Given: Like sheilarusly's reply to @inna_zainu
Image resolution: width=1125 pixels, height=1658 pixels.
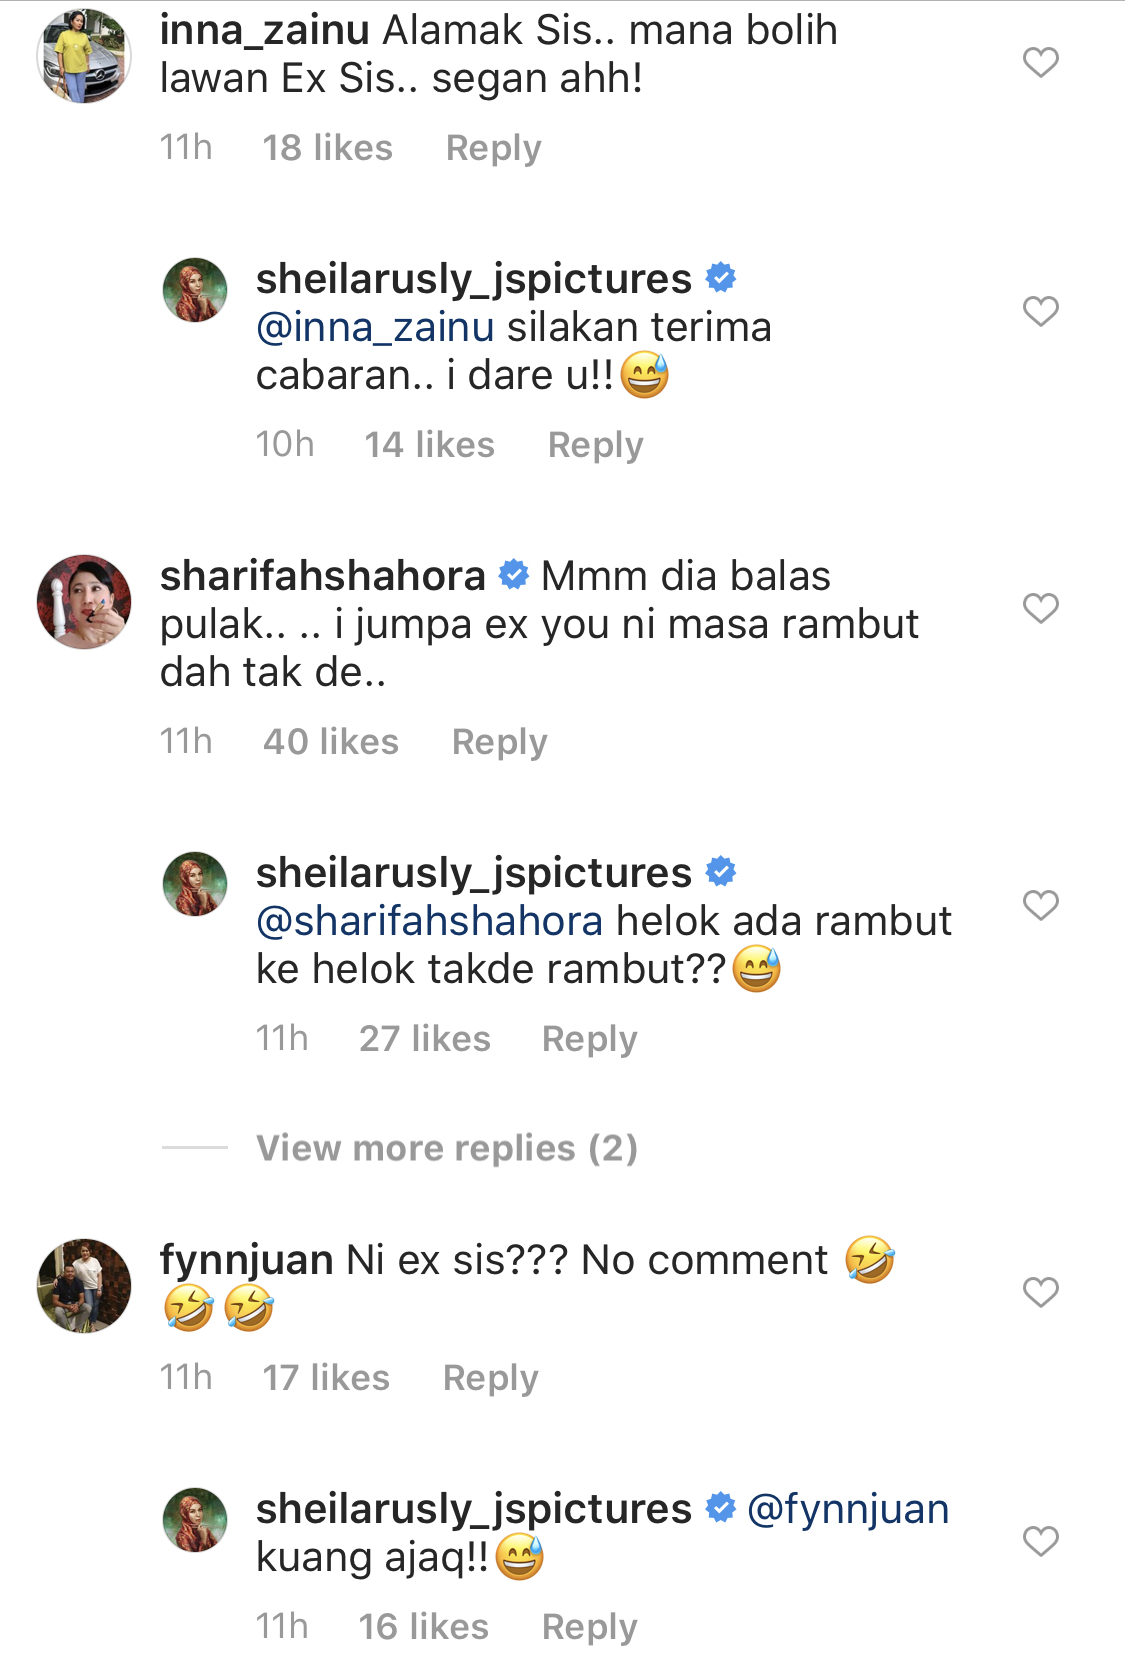Looking at the screenshot, I should tap(1040, 311).
